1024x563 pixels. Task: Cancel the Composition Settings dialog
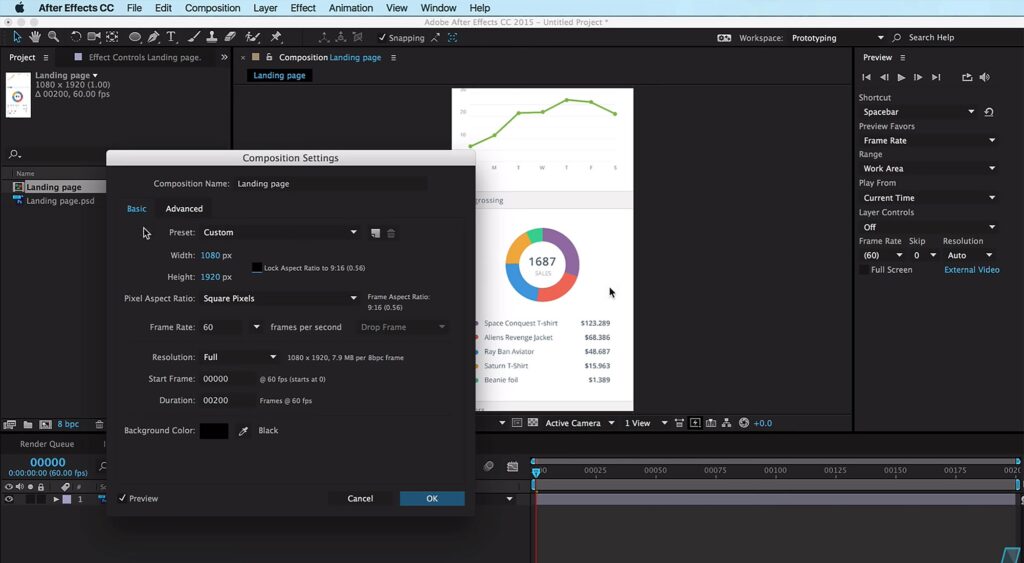click(x=360, y=498)
